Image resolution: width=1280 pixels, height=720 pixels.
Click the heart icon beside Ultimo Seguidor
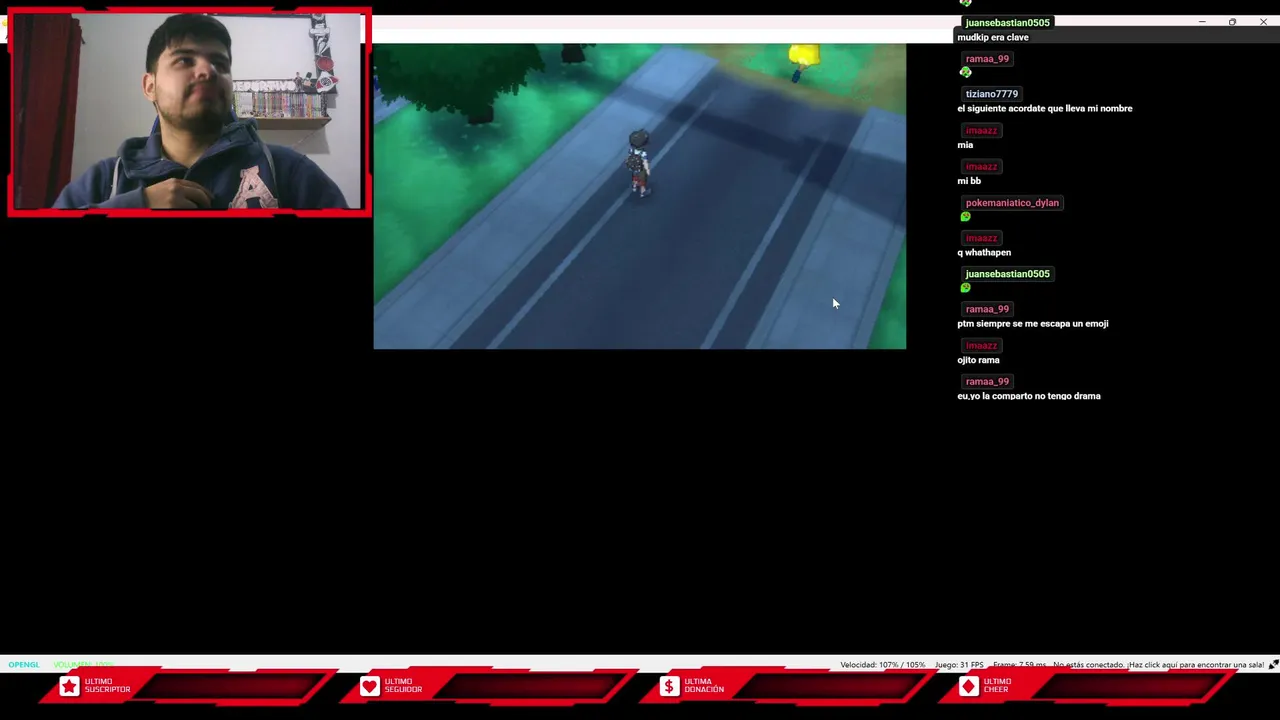370,686
